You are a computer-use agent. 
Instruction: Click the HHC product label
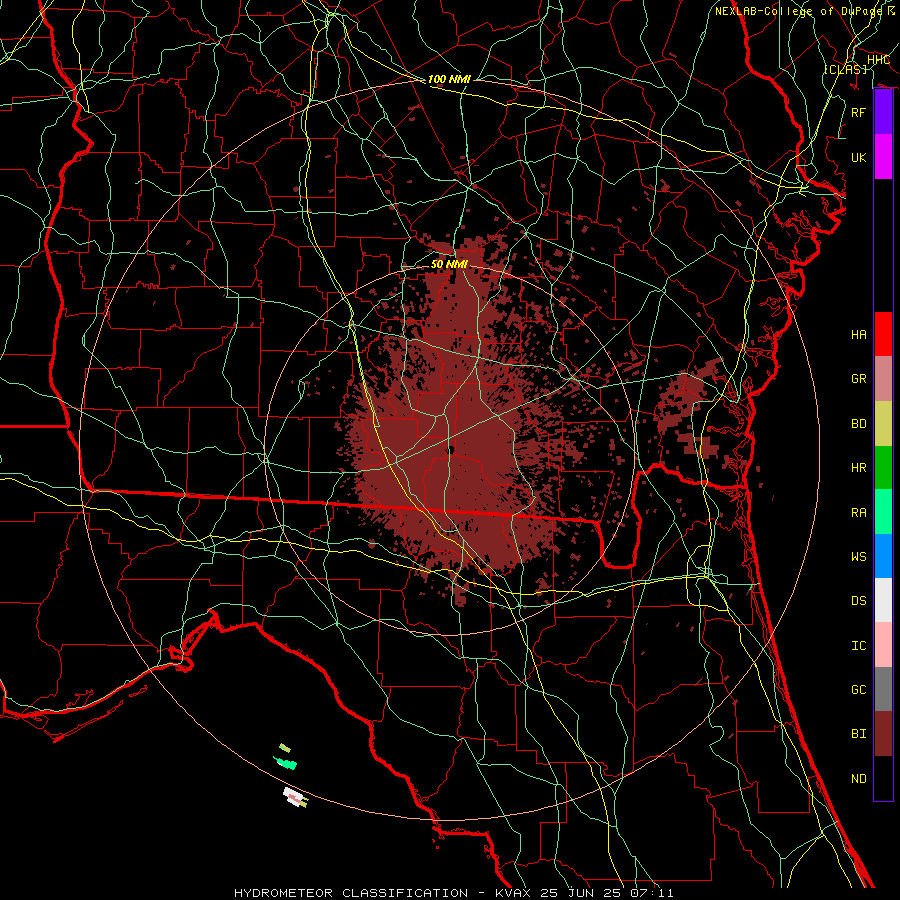tap(878, 60)
